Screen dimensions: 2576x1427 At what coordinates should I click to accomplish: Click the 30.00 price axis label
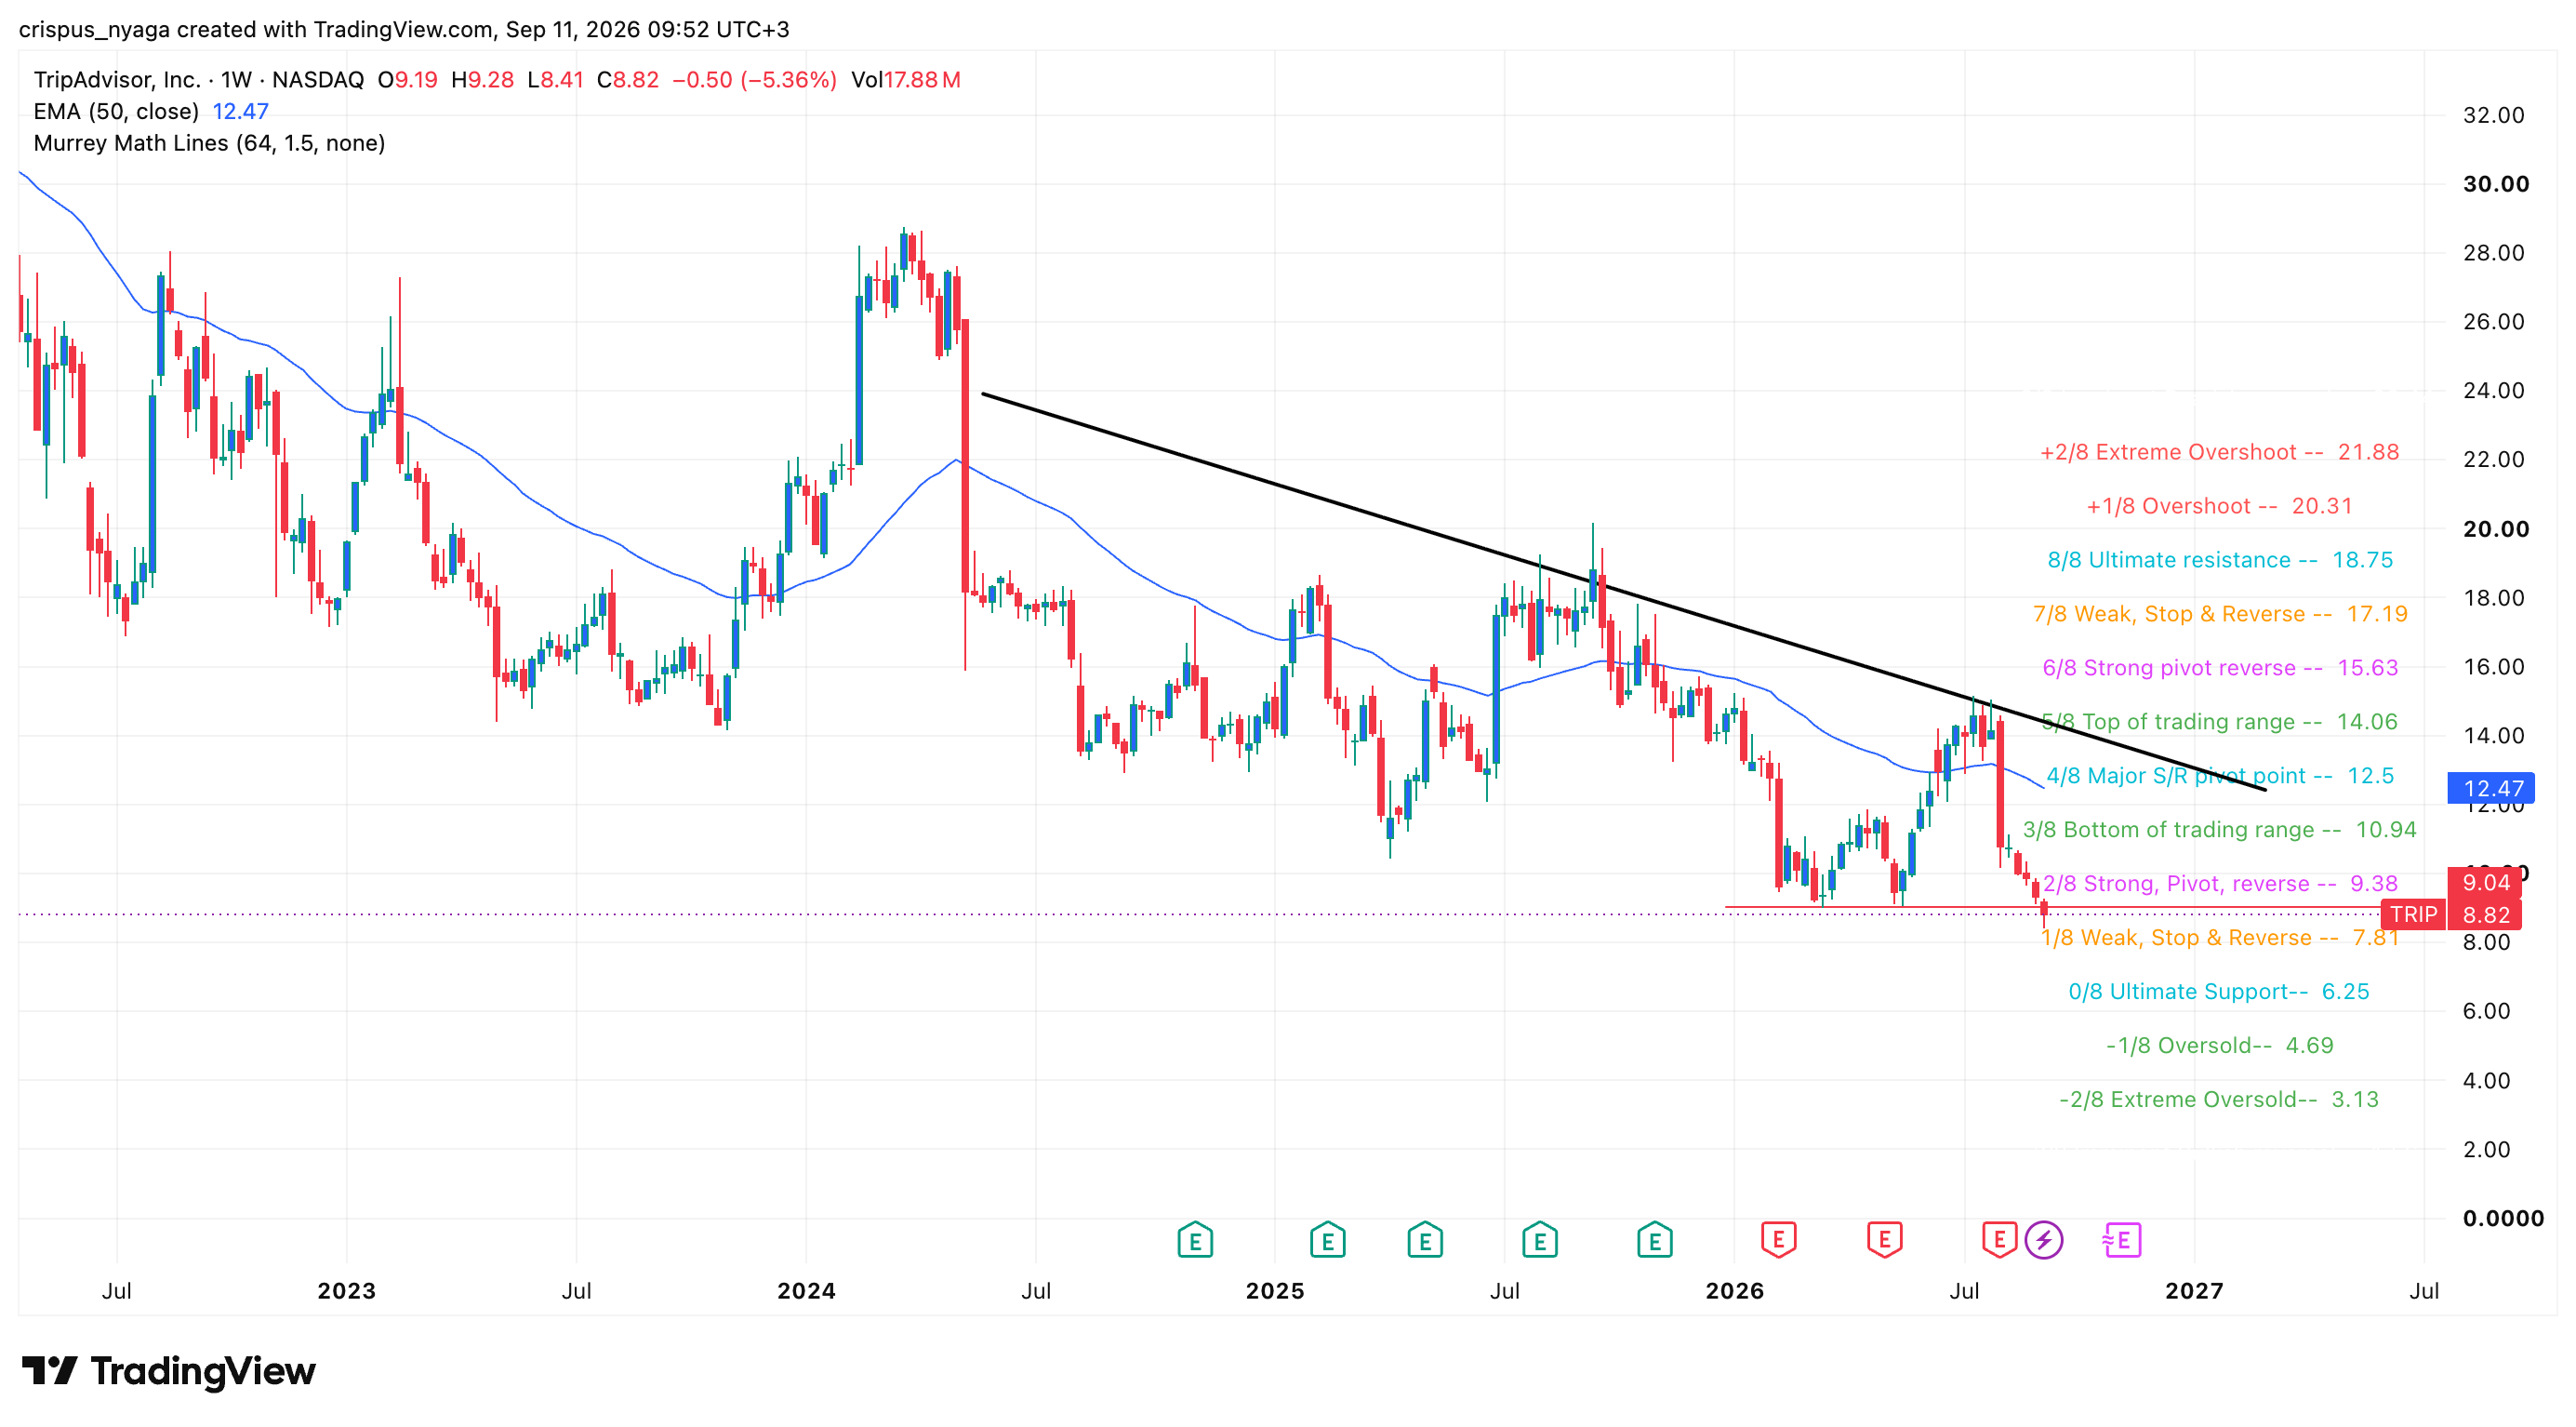[2495, 184]
